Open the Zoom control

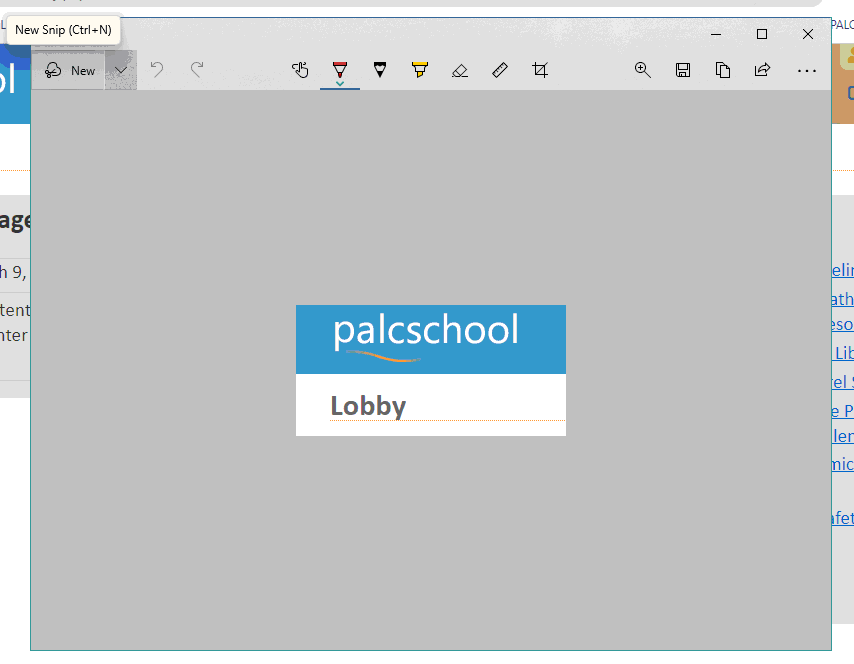pyautogui.click(x=643, y=70)
